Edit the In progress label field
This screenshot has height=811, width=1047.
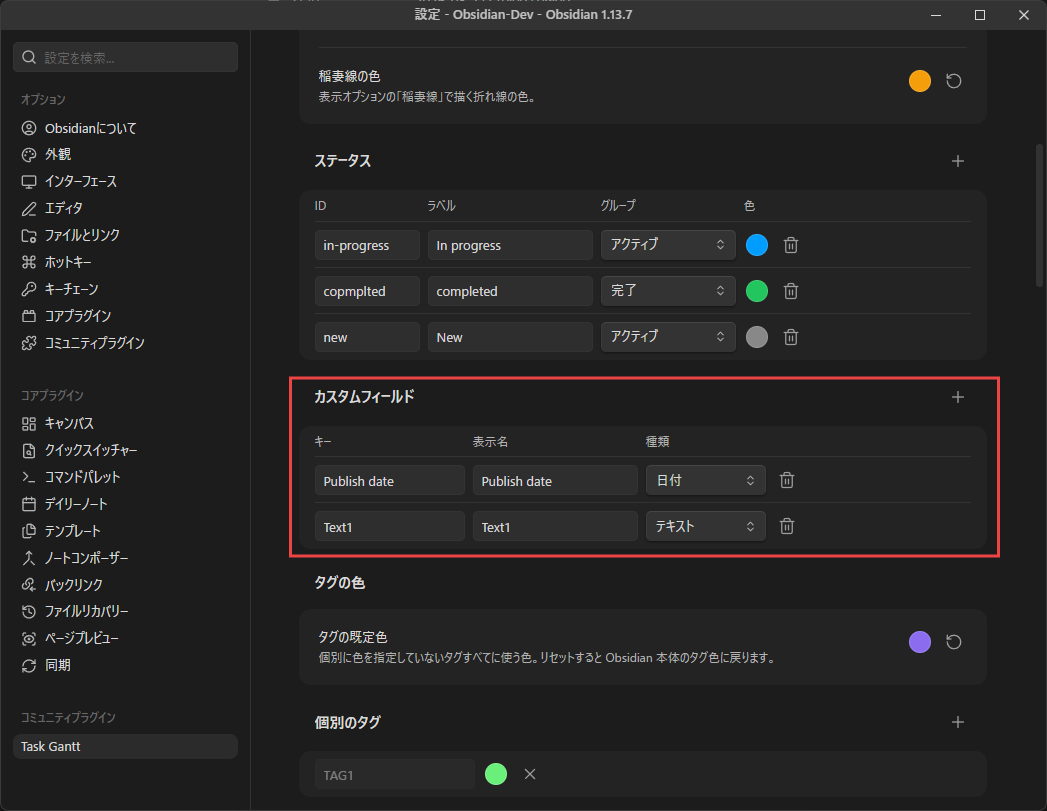point(510,245)
